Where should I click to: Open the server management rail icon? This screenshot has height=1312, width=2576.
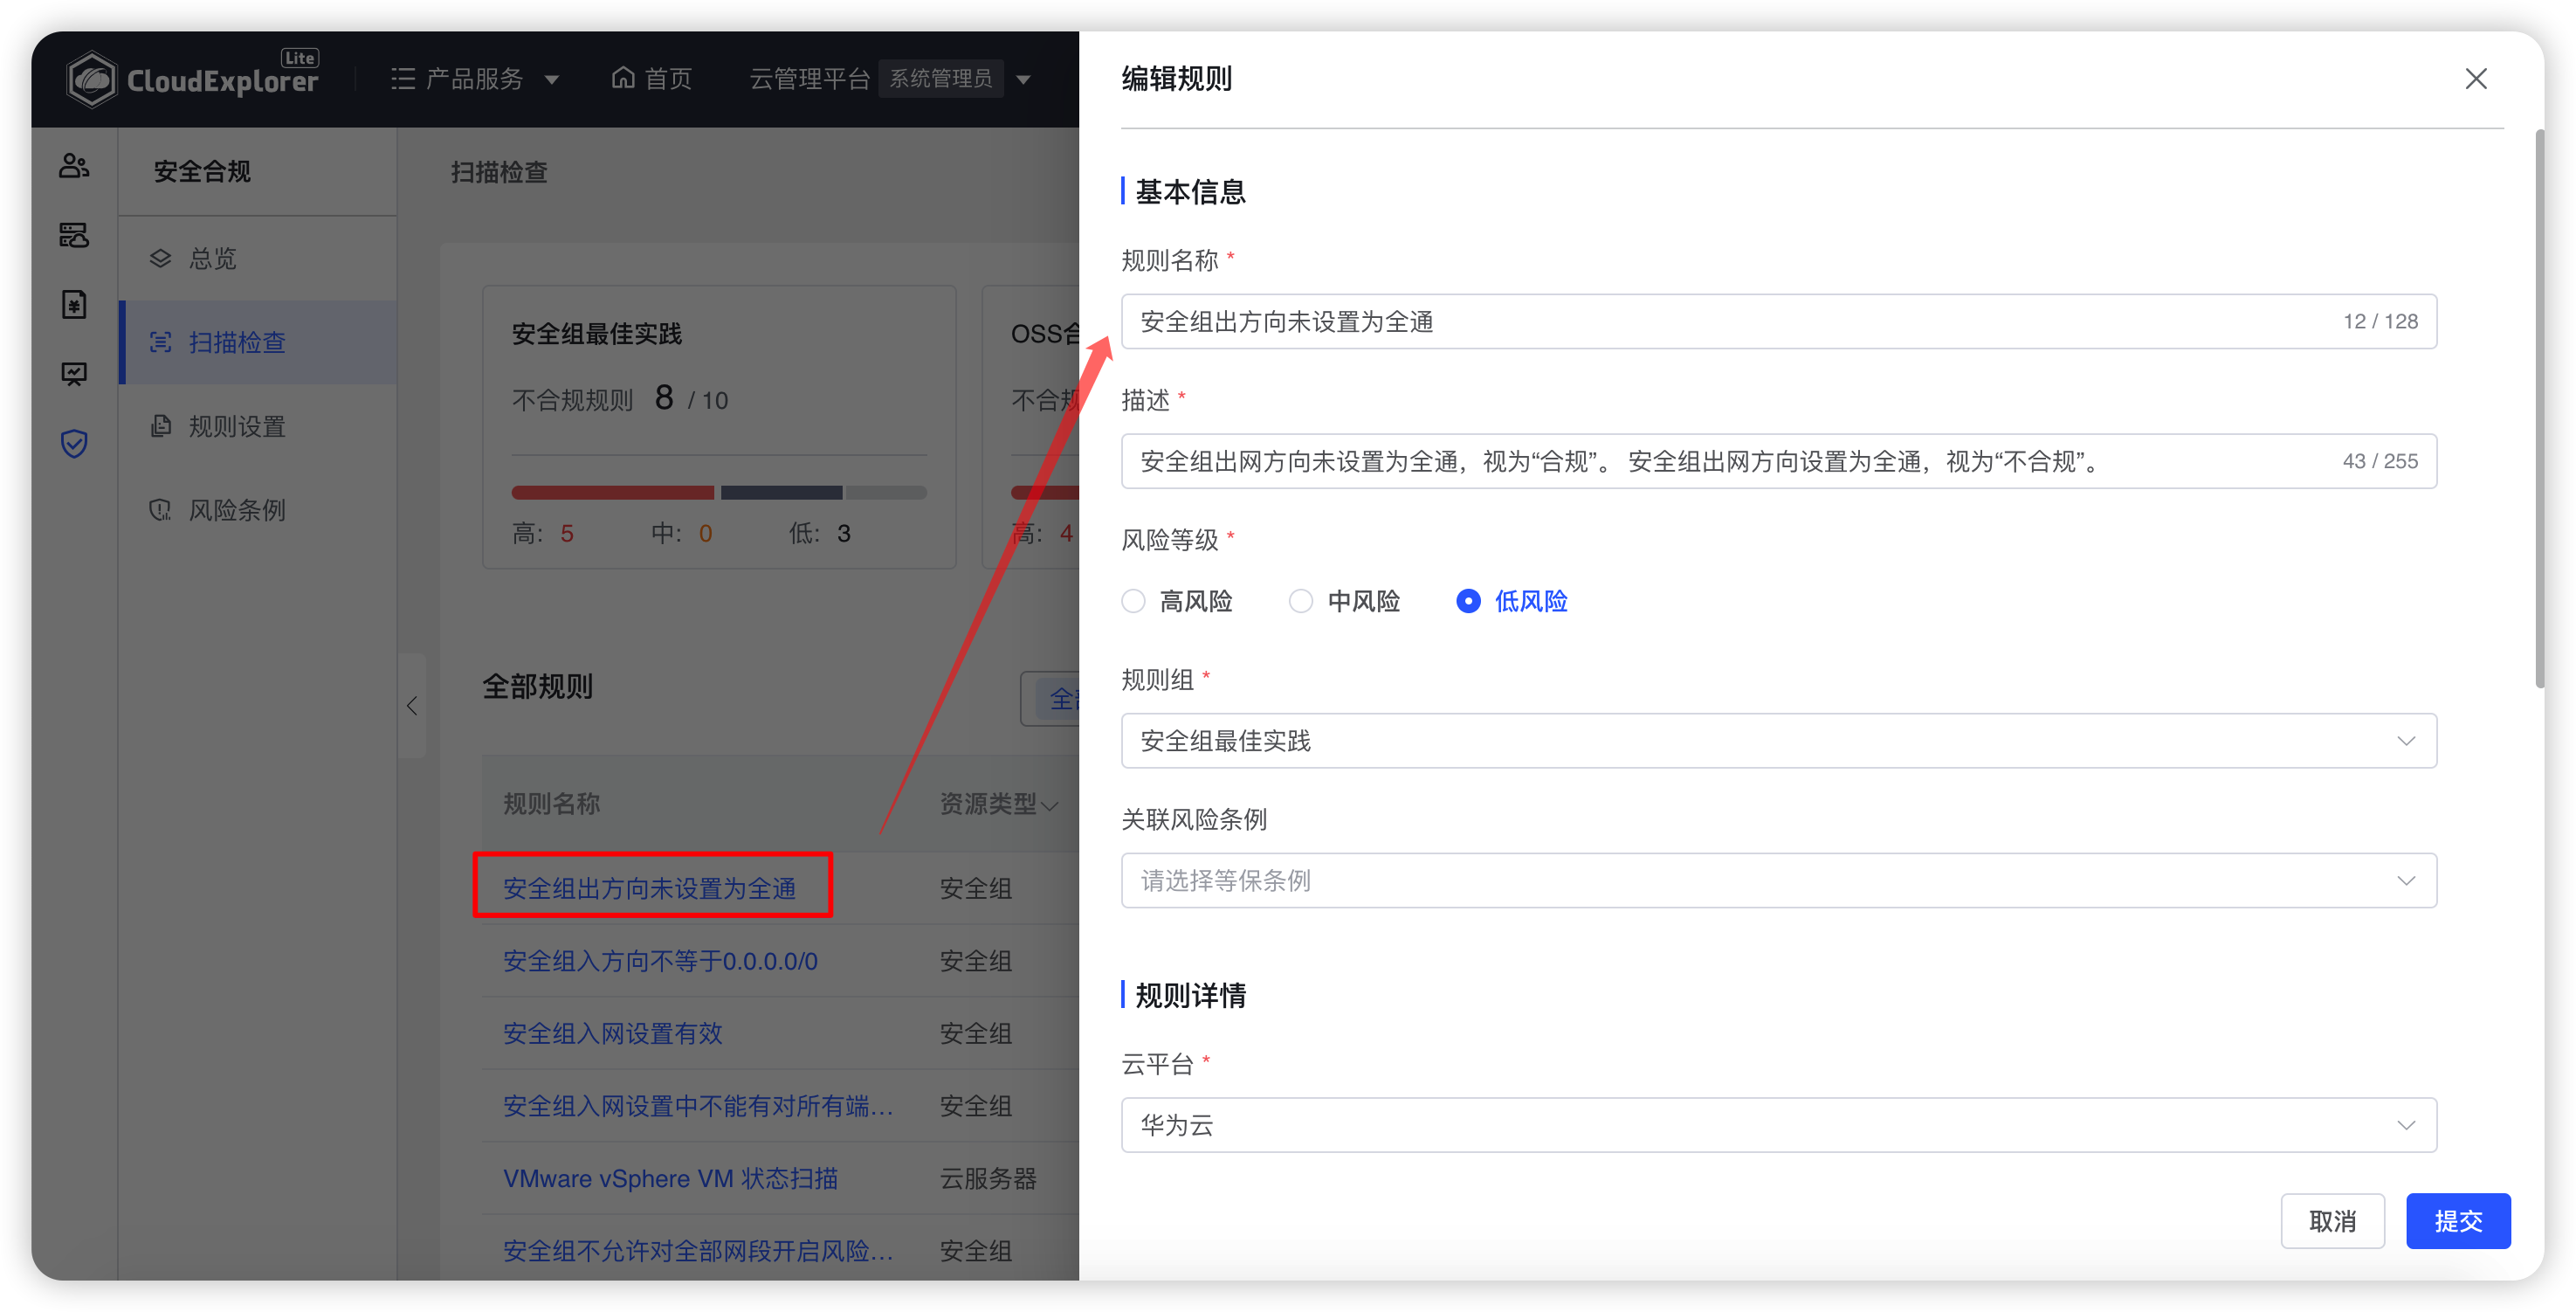click(x=74, y=235)
